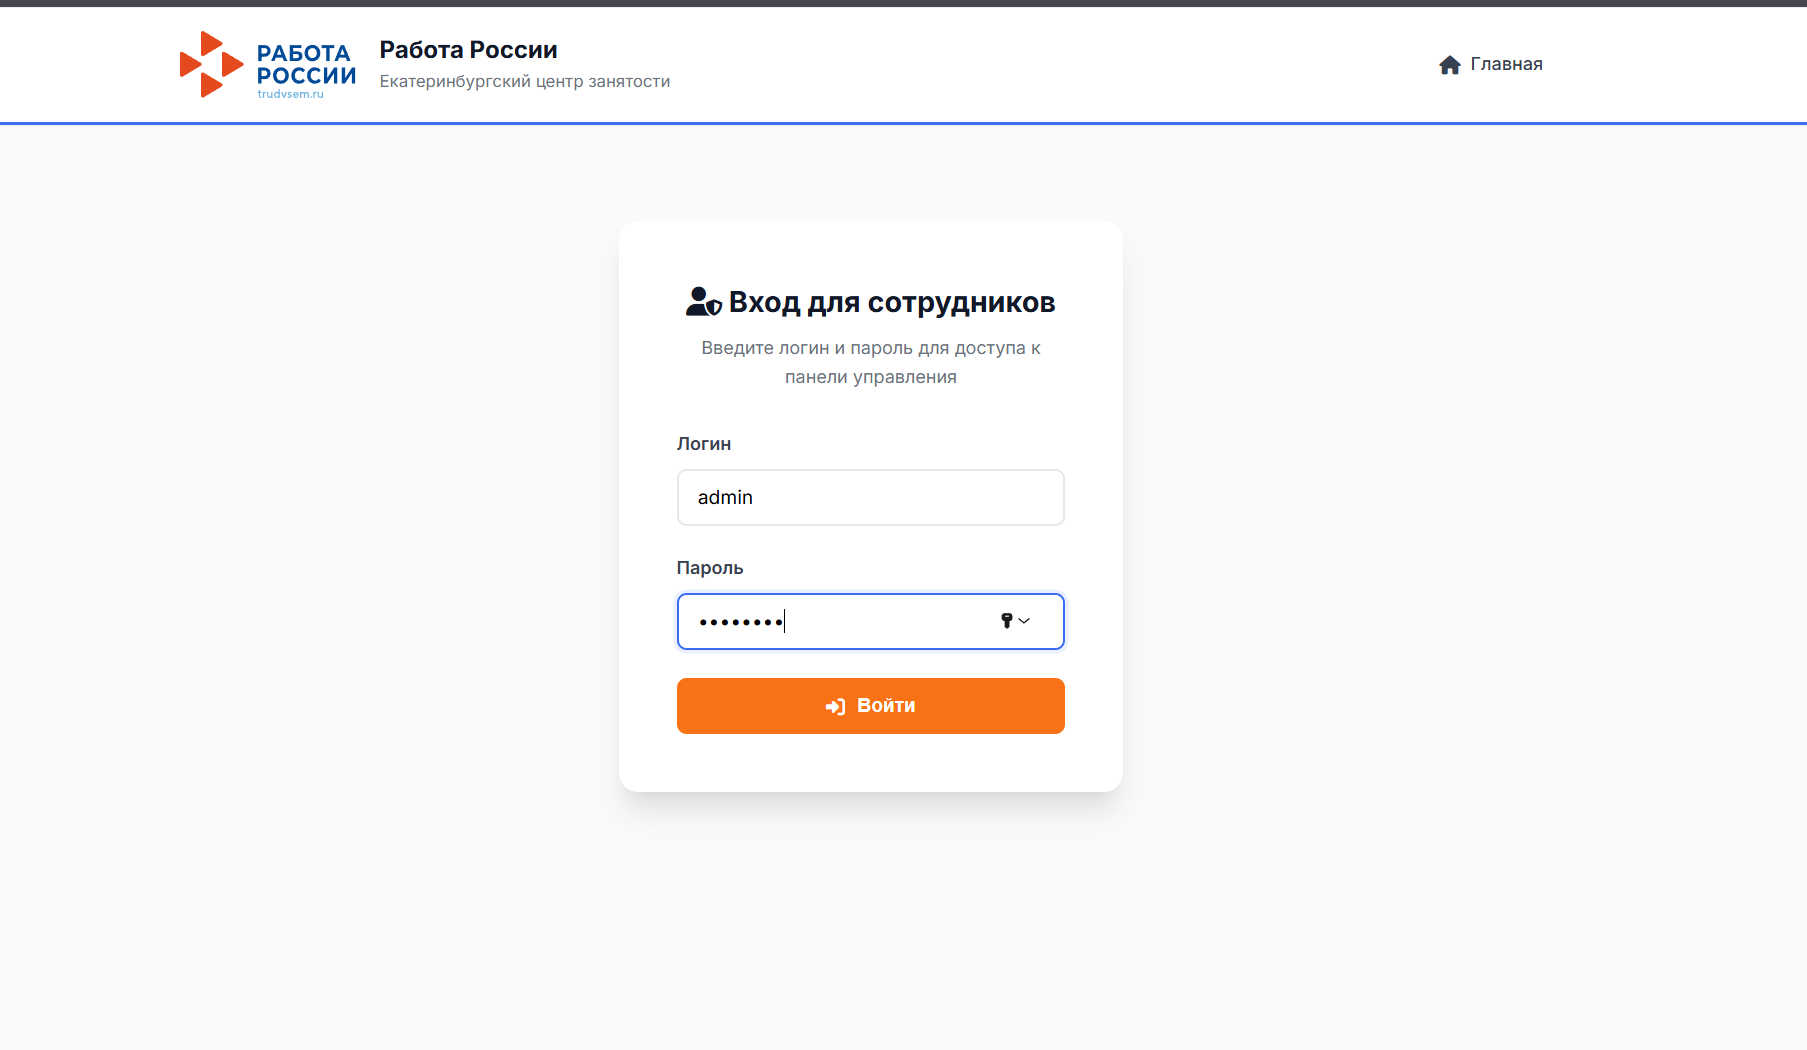Click the РАБОТА РОССИИ logo wordmark
This screenshot has height=1050, width=1807.
click(x=305, y=64)
